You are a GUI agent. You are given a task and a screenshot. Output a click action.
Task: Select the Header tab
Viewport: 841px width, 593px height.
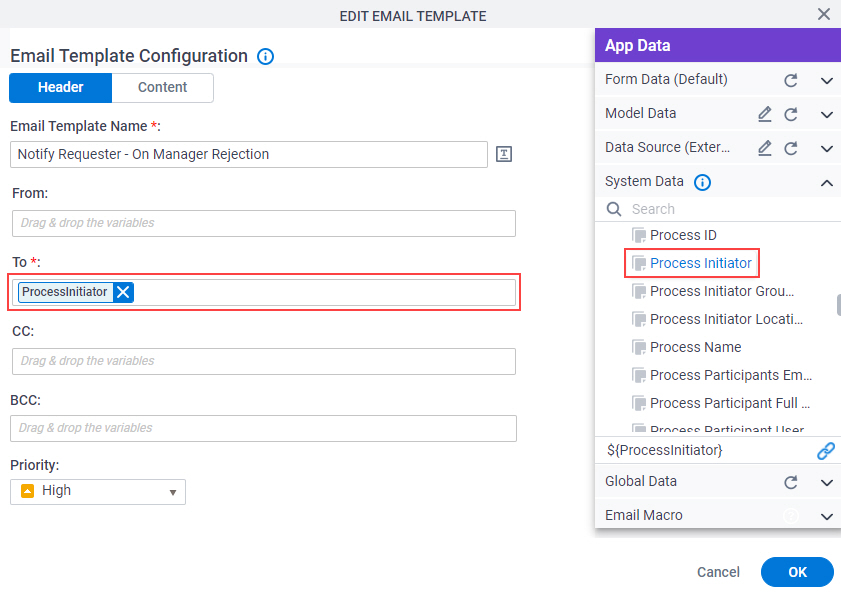(61, 87)
